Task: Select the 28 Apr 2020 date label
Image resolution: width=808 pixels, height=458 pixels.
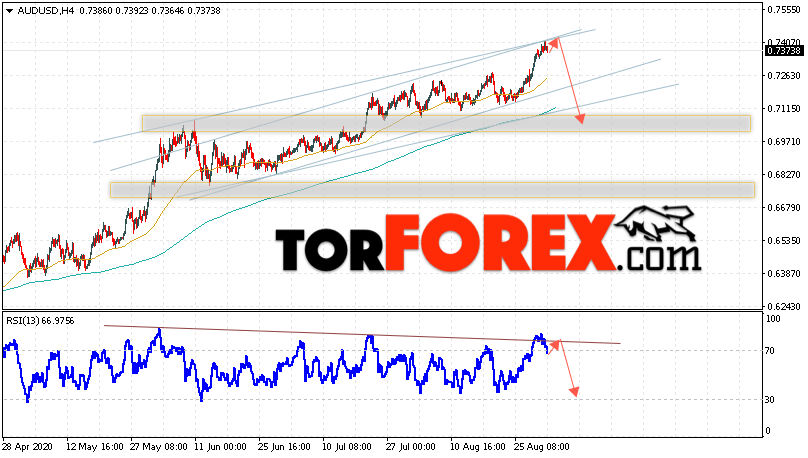Action: tap(26, 447)
